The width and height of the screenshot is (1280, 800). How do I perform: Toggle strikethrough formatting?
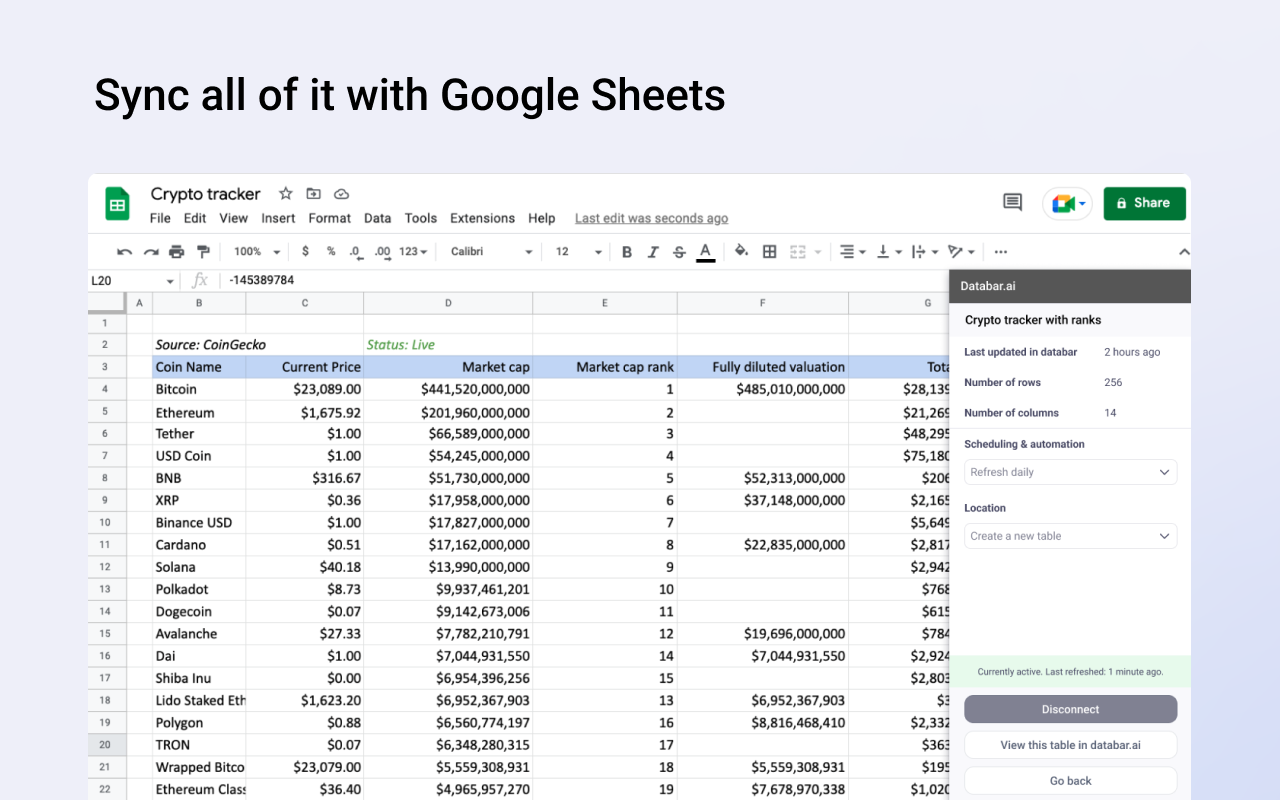coord(680,252)
